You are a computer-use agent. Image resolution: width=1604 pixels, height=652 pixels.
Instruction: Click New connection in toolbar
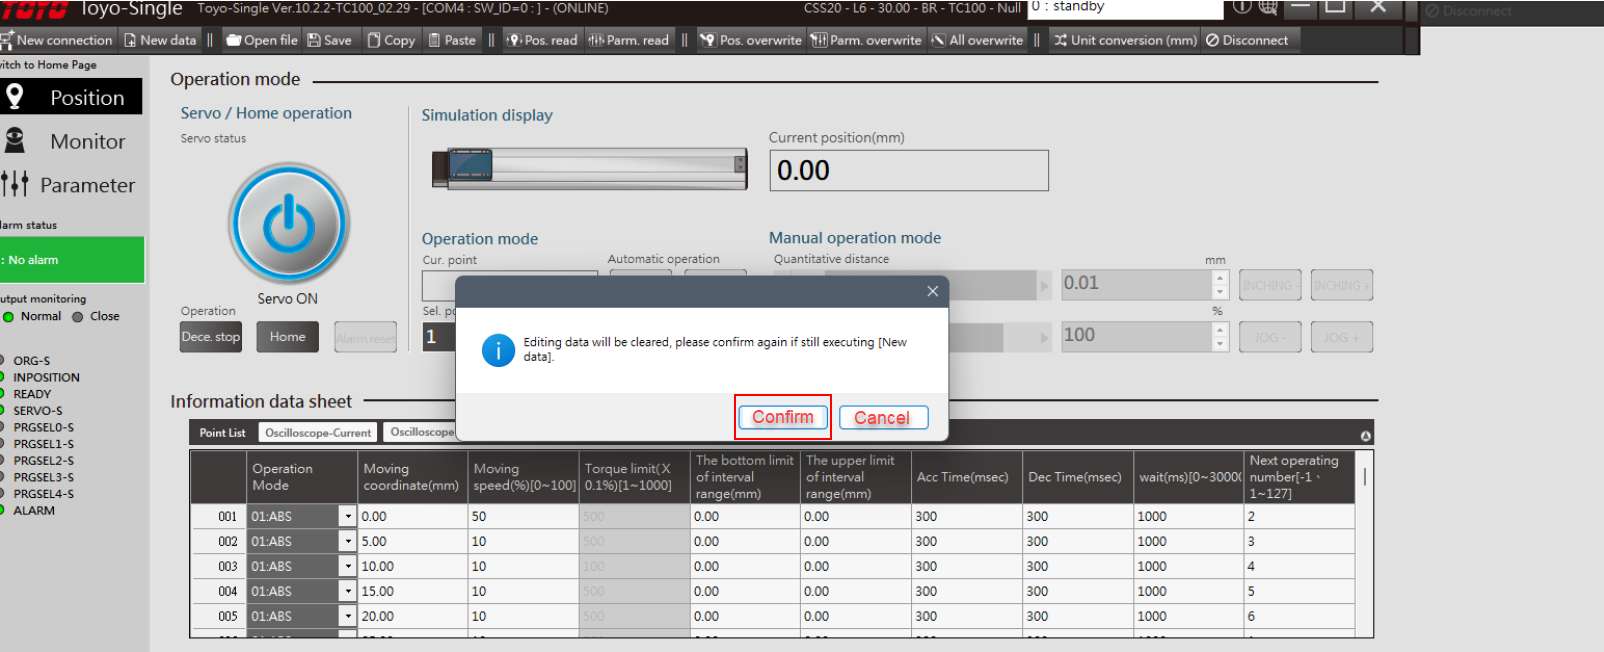[57, 40]
